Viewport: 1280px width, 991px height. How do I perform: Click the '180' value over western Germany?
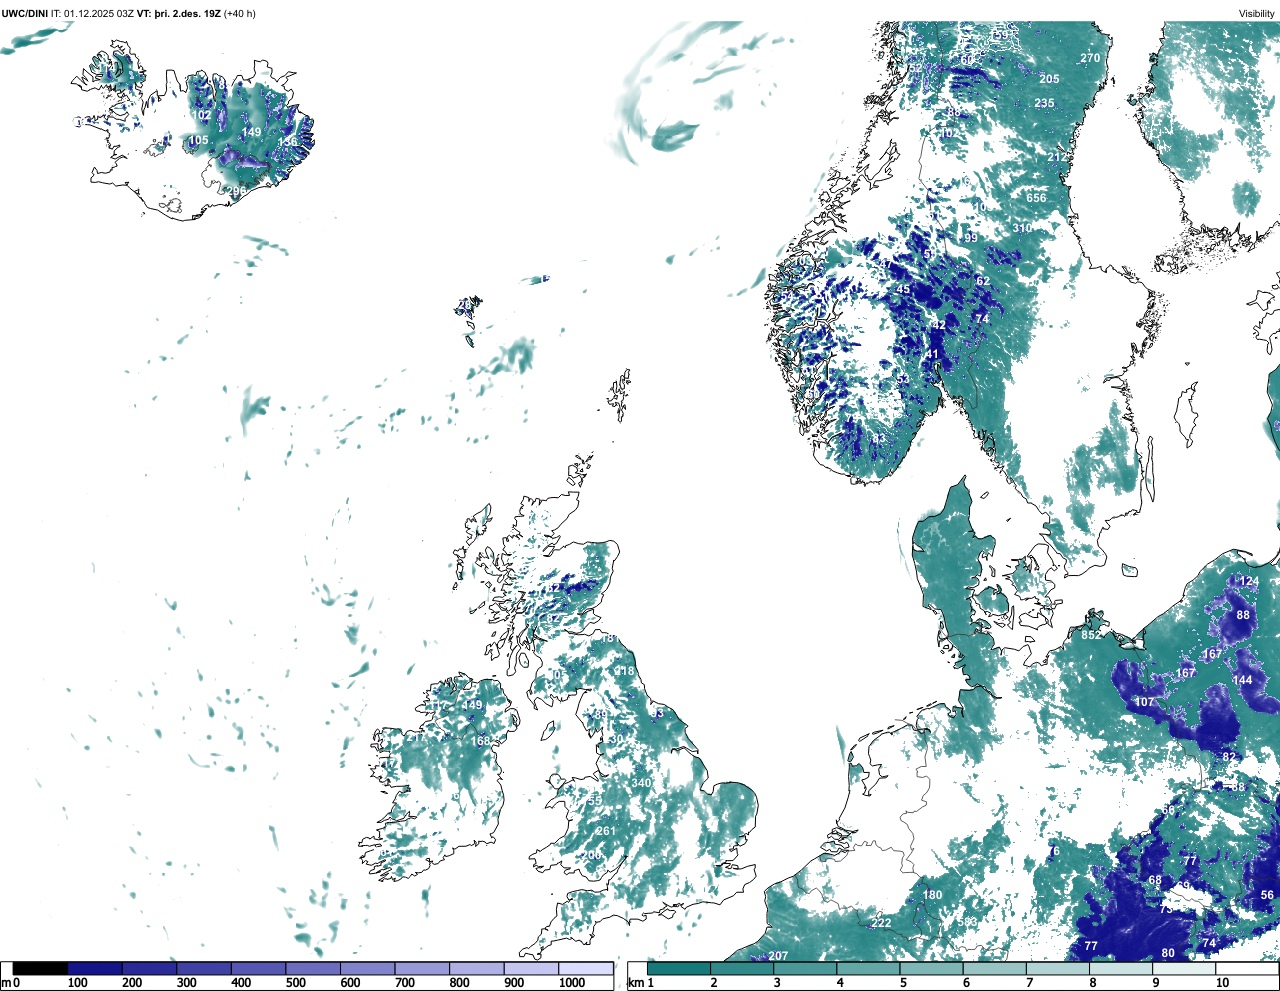pos(932,895)
